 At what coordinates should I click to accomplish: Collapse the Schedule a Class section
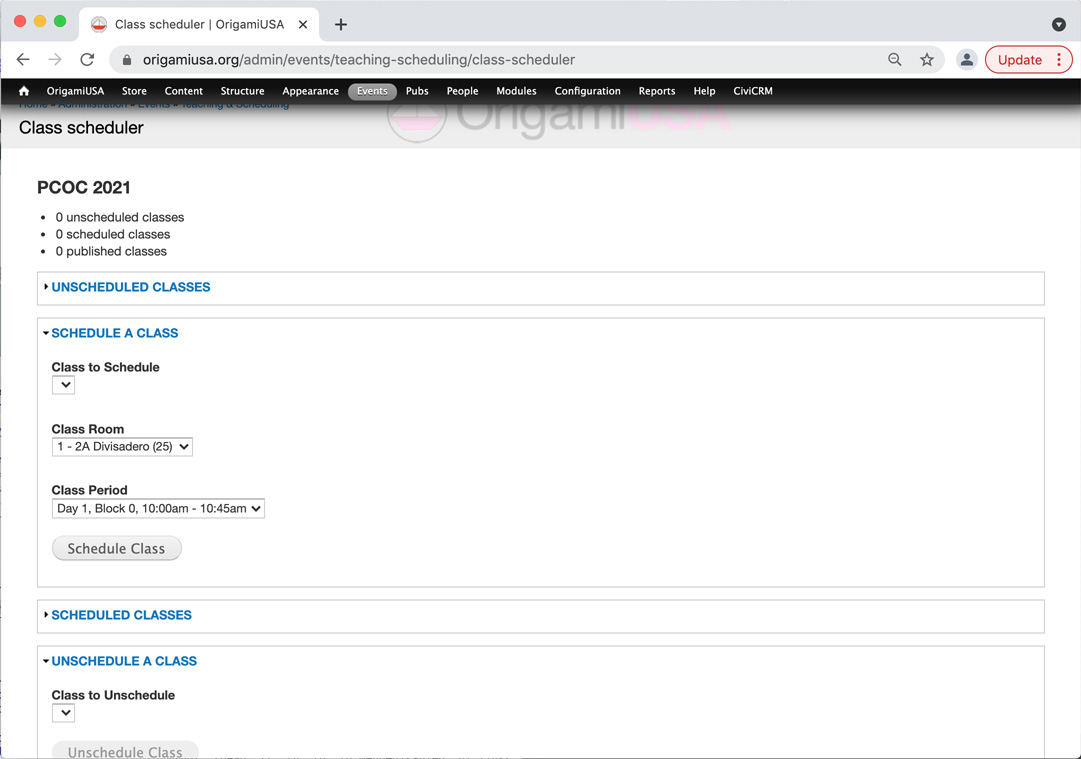coord(114,333)
